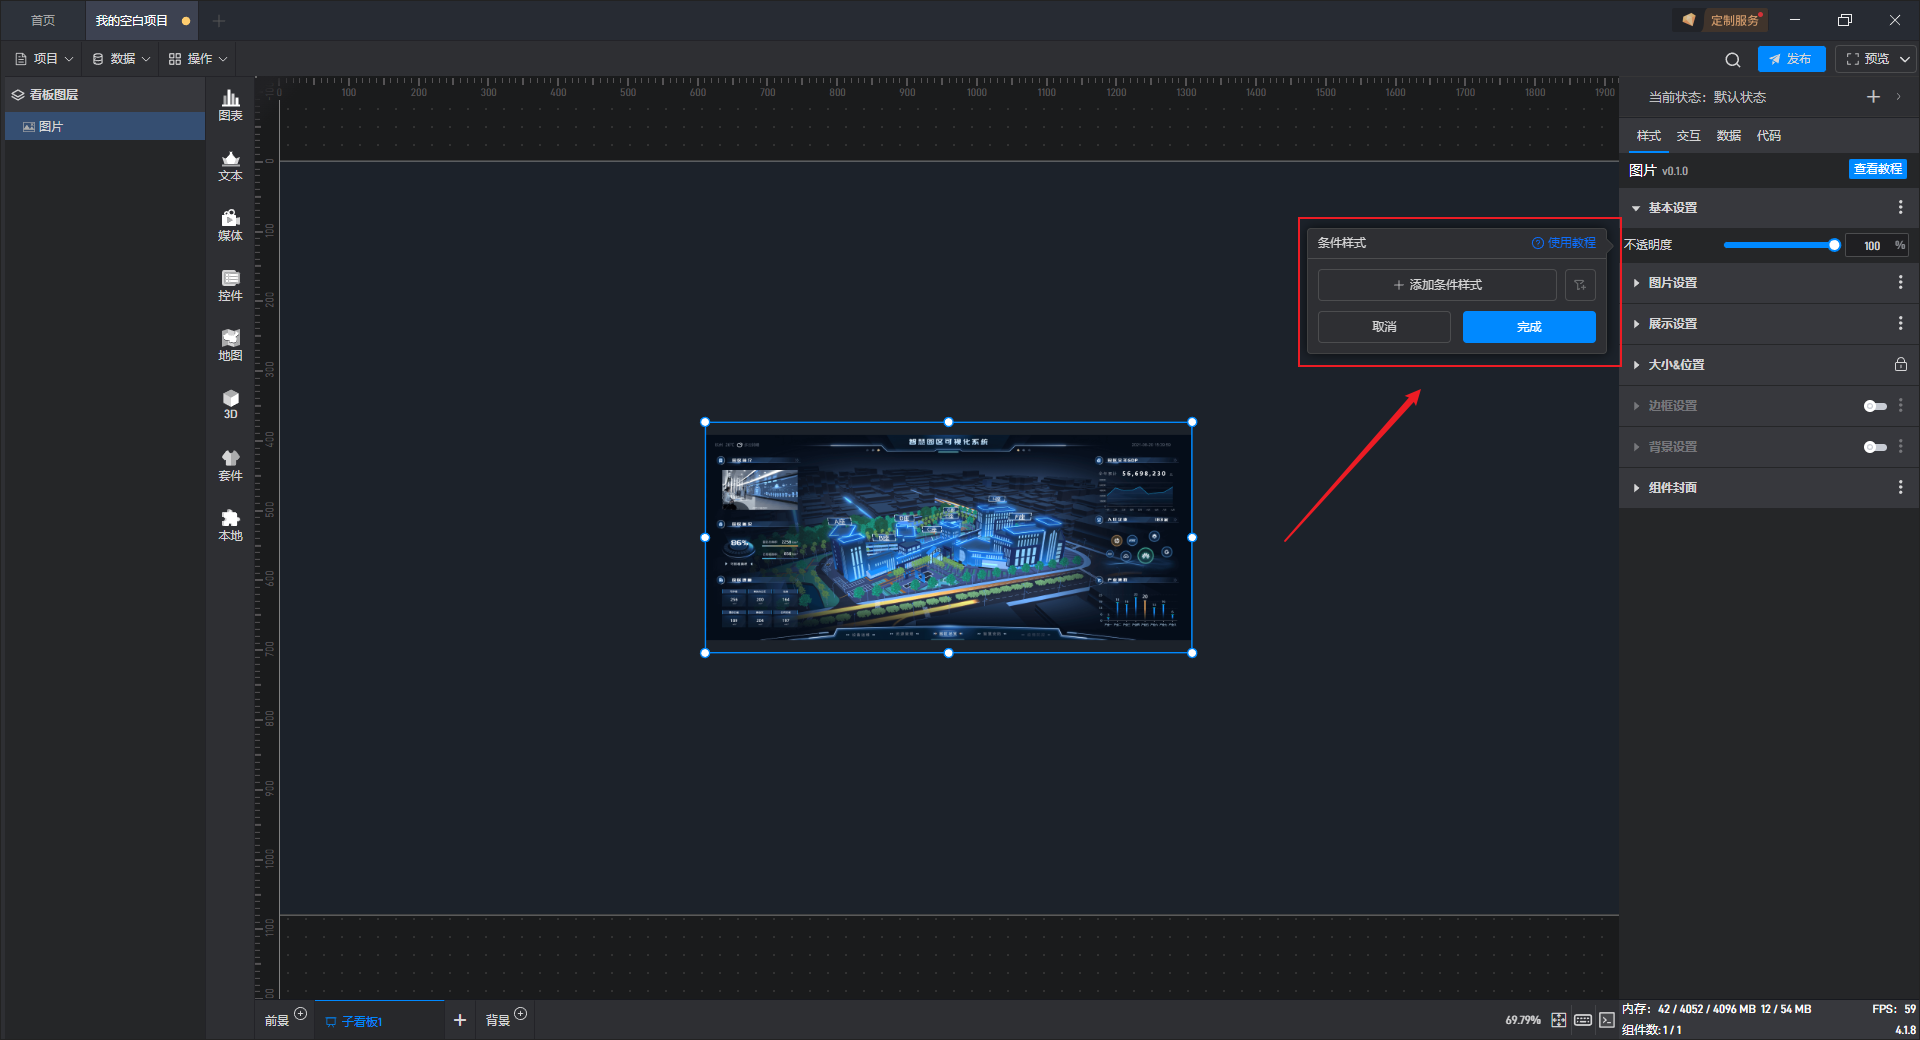The height and width of the screenshot is (1040, 1920).
Task: Toggle the 背景设置 background switch
Action: coord(1875,447)
